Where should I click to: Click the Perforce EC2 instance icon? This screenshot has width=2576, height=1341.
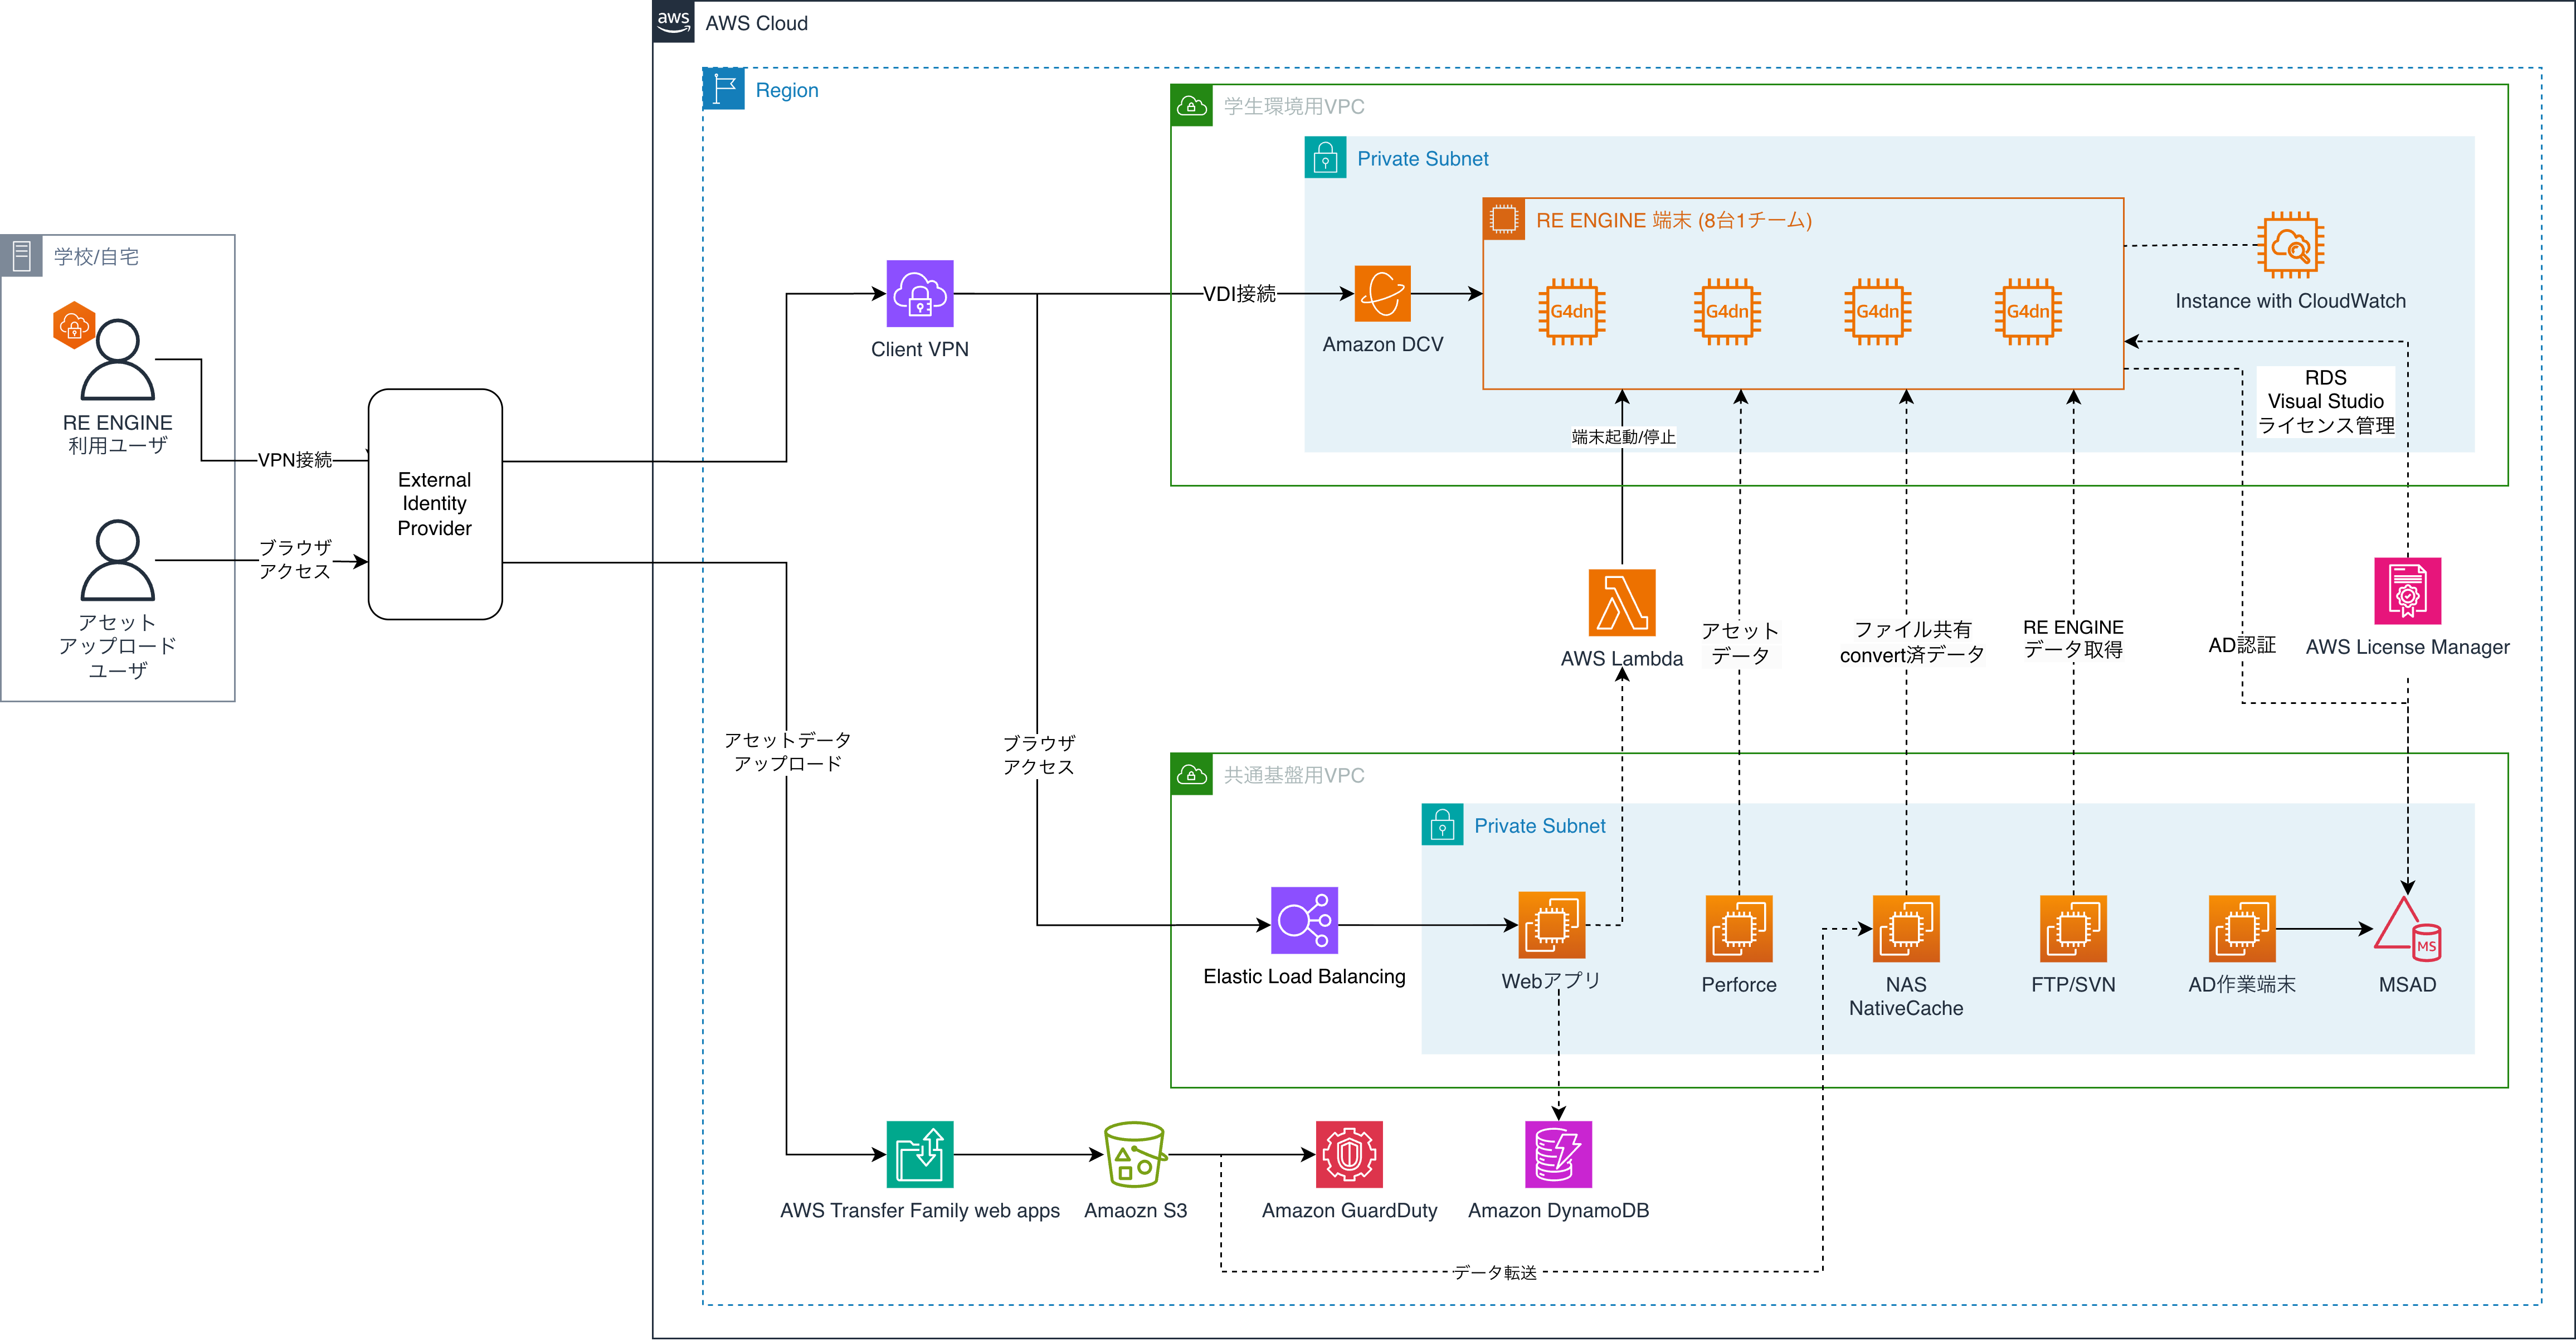coord(1738,928)
